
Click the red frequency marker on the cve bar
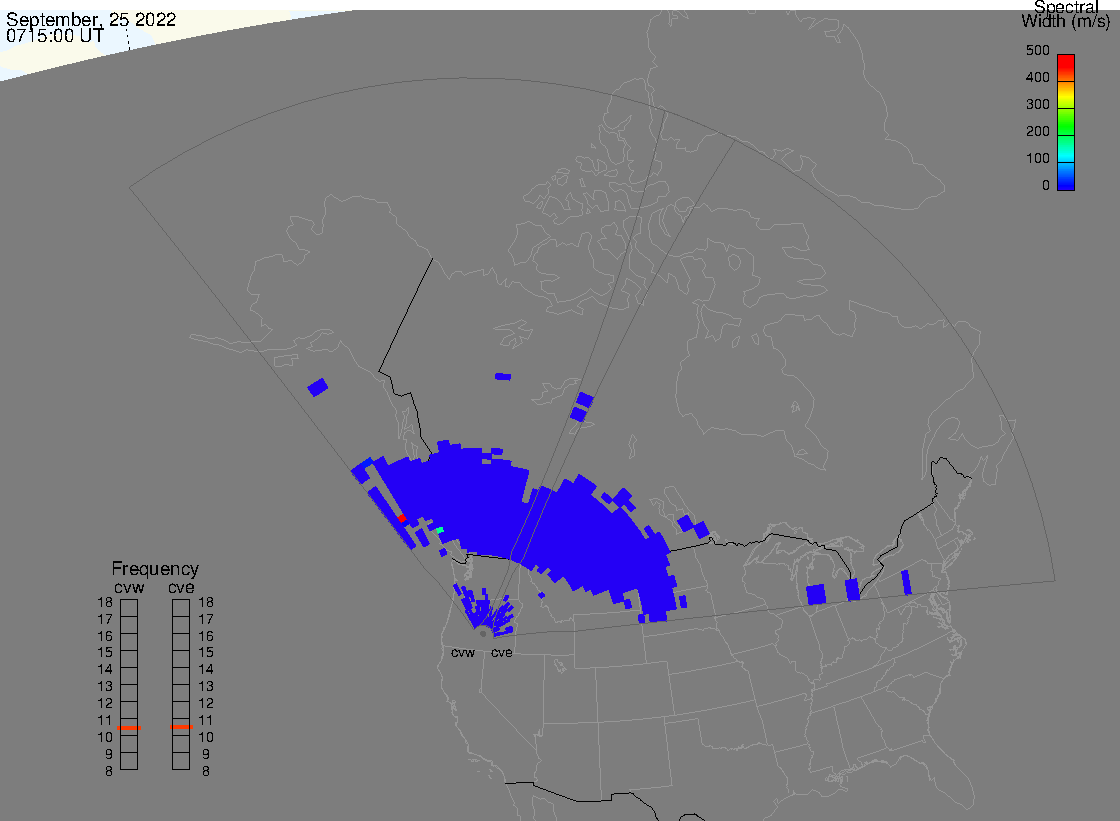pos(181,727)
